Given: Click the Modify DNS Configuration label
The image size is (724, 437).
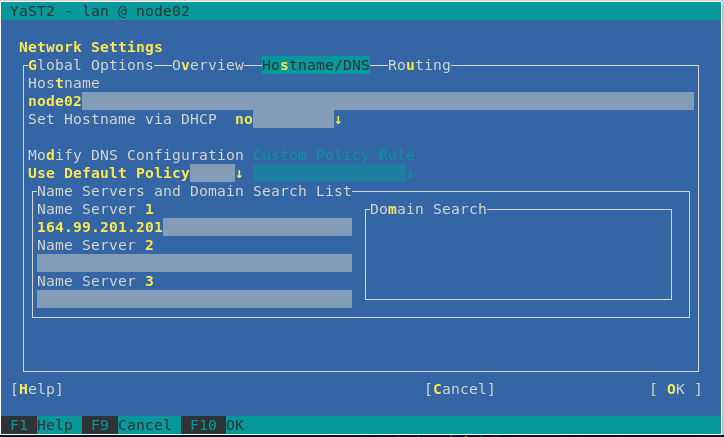Looking at the screenshot, I should pos(136,155).
